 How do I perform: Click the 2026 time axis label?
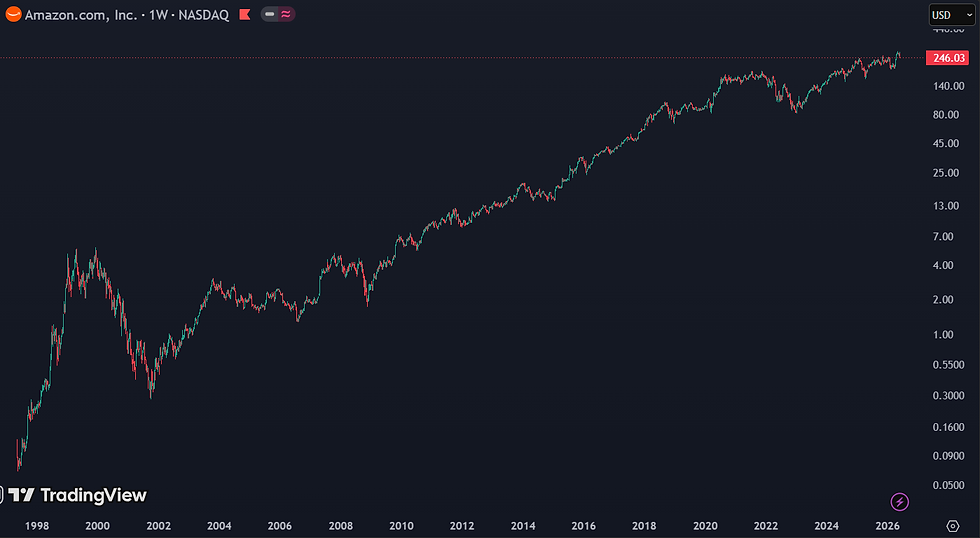888,526
